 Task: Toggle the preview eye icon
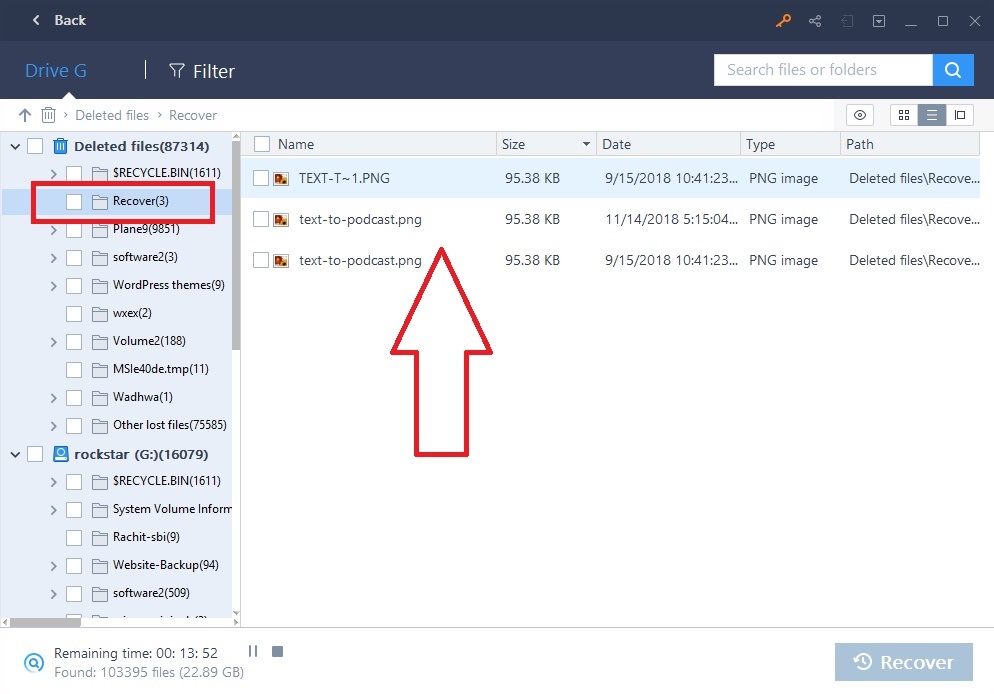(x=860, y=115)
